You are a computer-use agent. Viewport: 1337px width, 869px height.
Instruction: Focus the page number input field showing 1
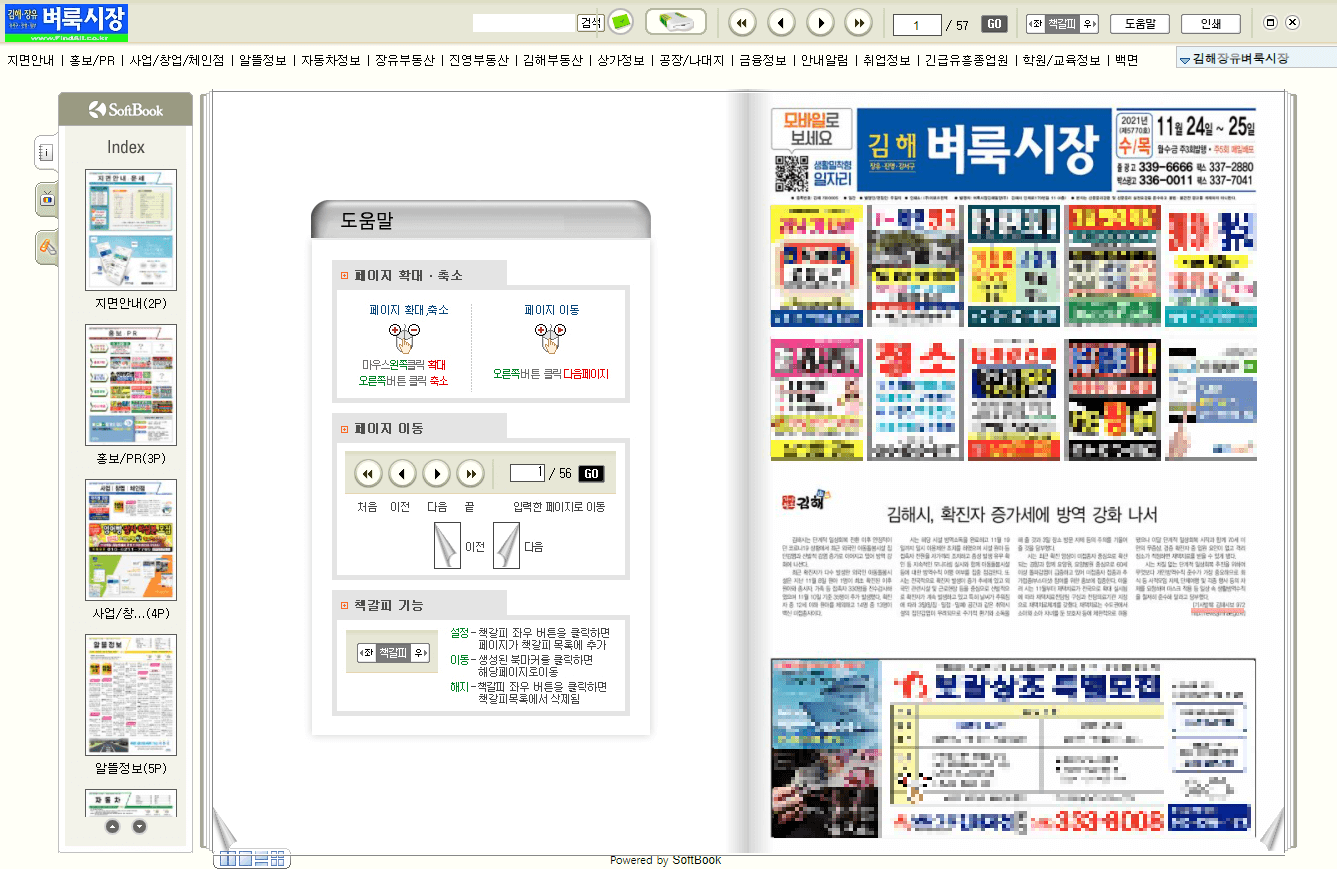coord(917,23)
